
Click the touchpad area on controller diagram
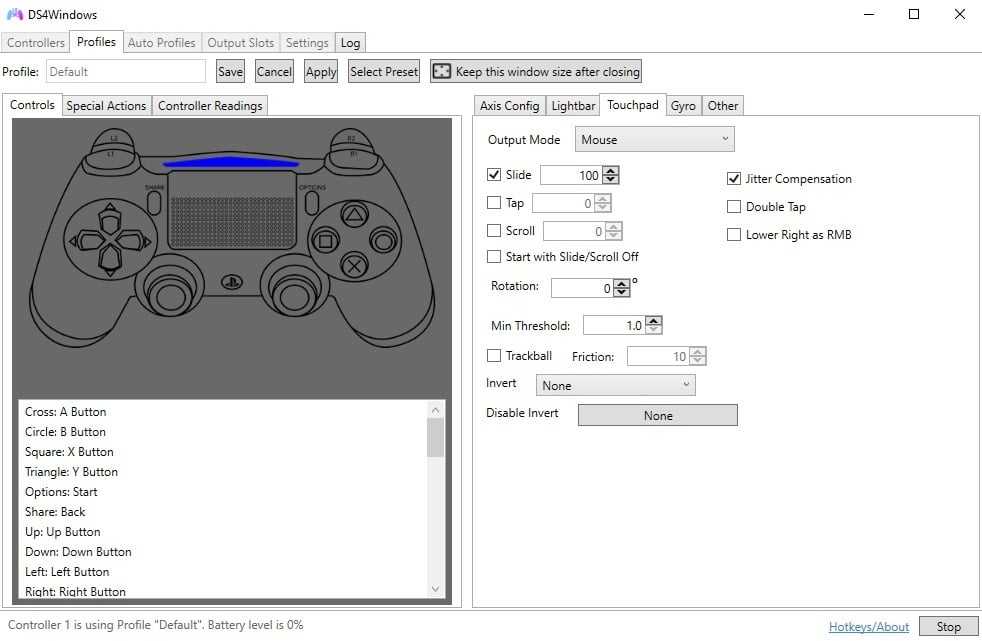[x=232, y=210]
